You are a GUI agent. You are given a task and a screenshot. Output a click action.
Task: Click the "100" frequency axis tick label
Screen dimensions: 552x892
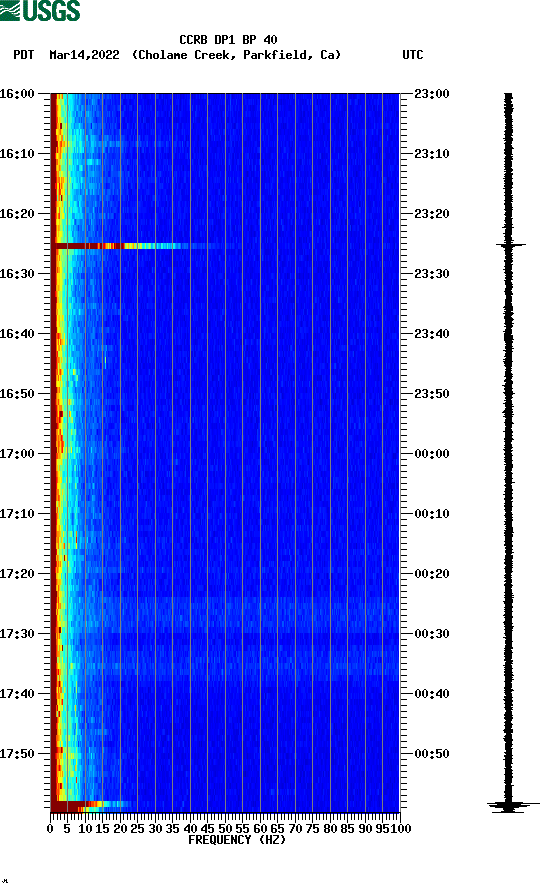pyautogui.click(x=401, y=829)
